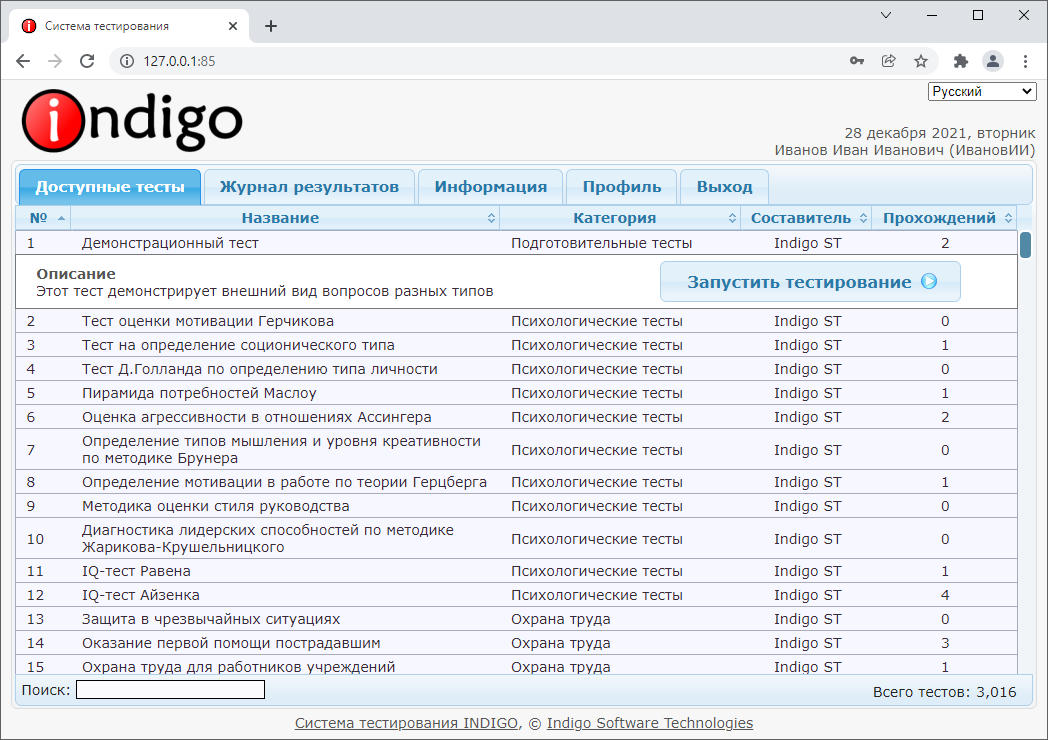This screenshot has height=740, width=1048.
Task: Click the description text about question types
Action: (265, 291)
